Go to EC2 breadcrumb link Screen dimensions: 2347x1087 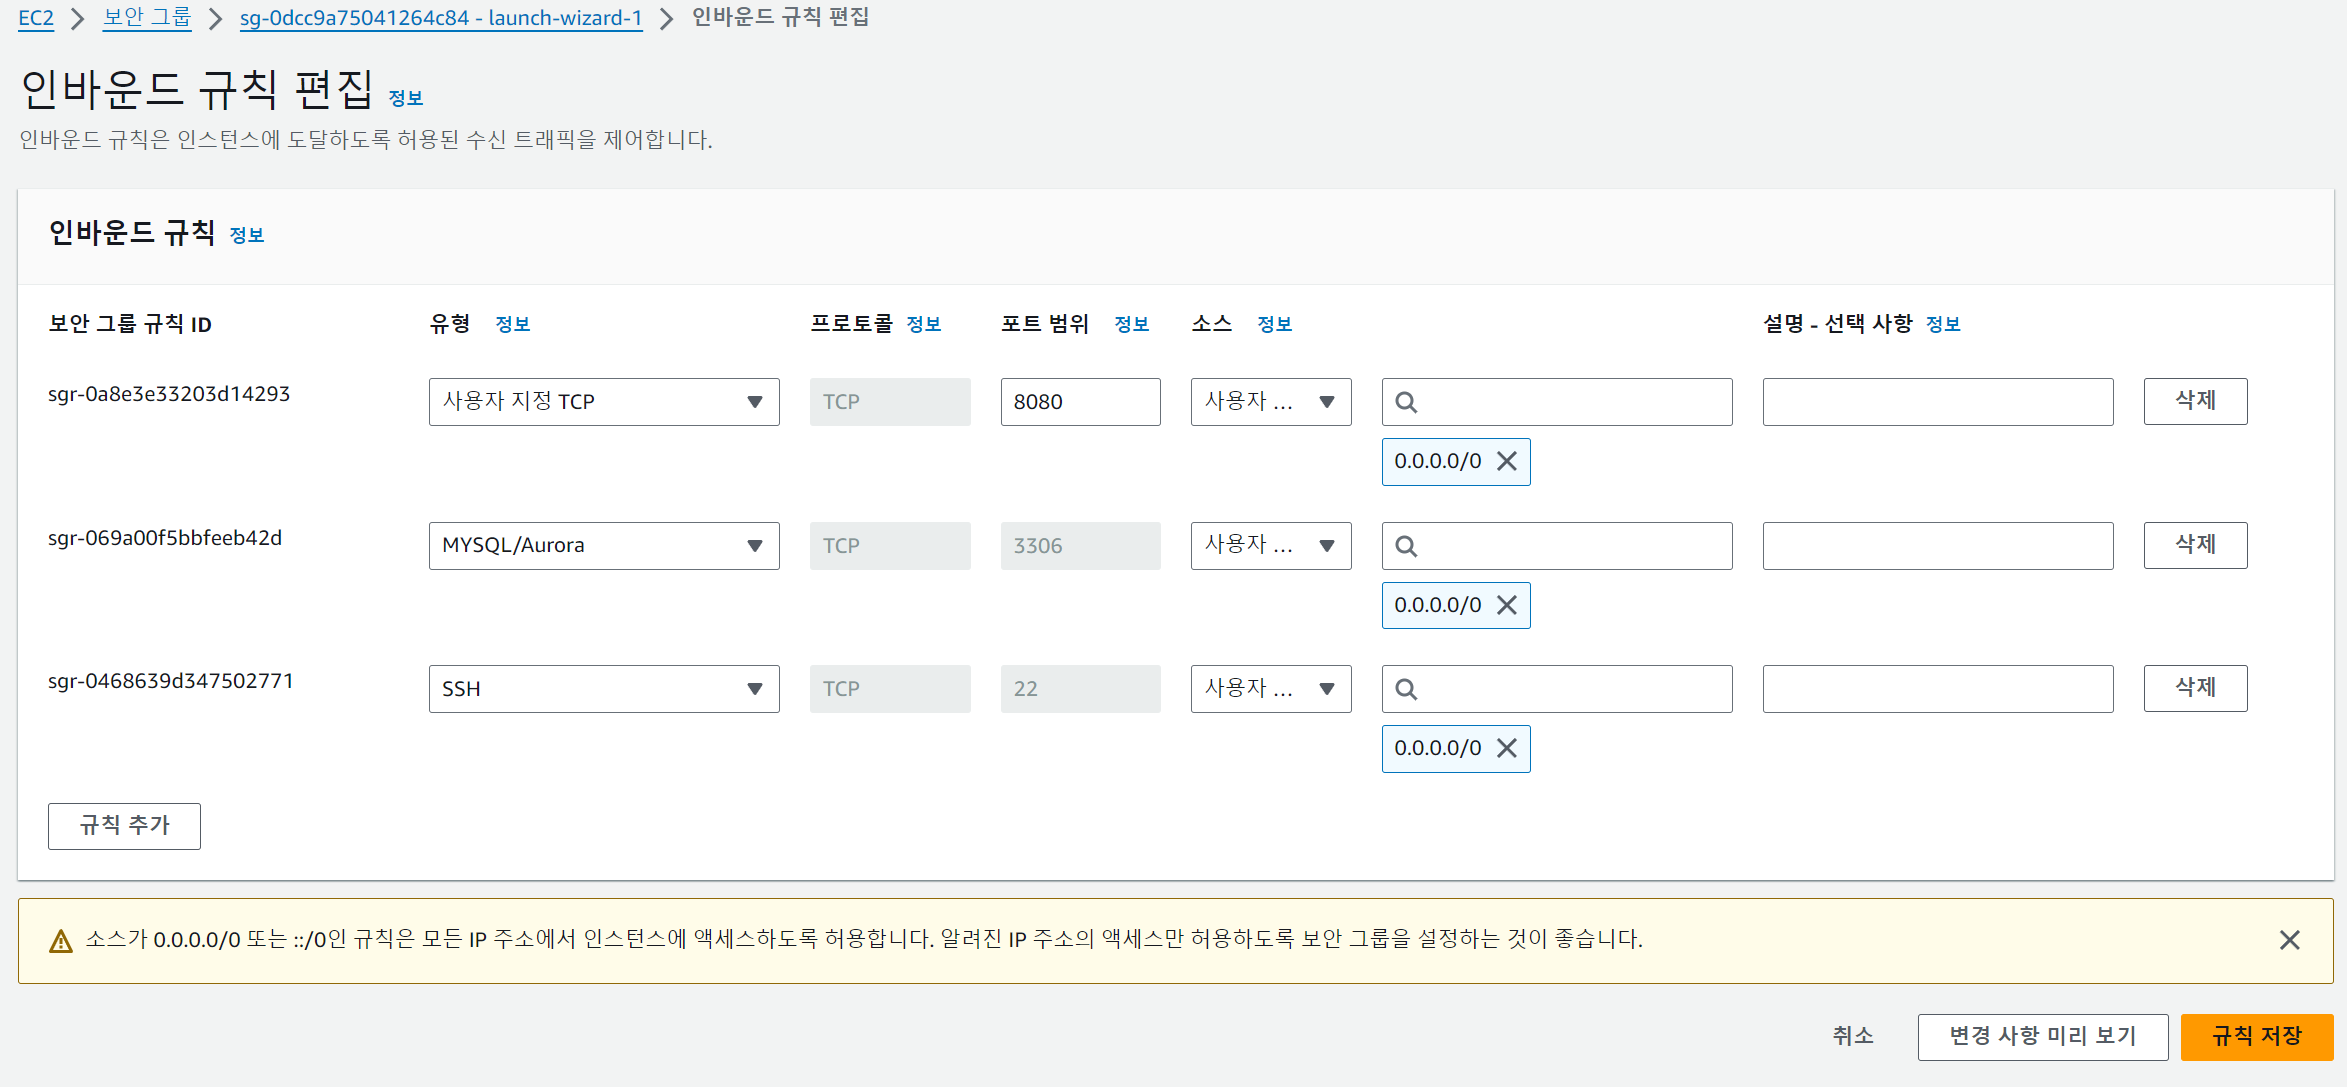coord(36,18)
